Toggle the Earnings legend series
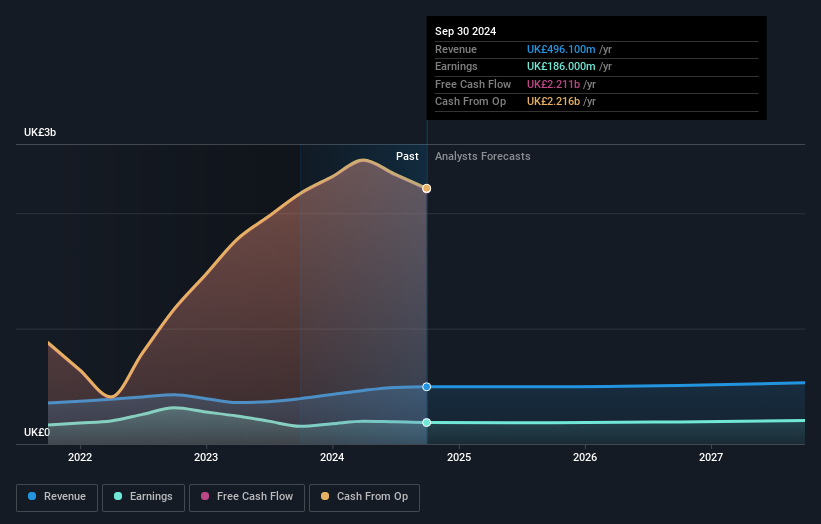821x524 pixels. [x=143, y=497]
